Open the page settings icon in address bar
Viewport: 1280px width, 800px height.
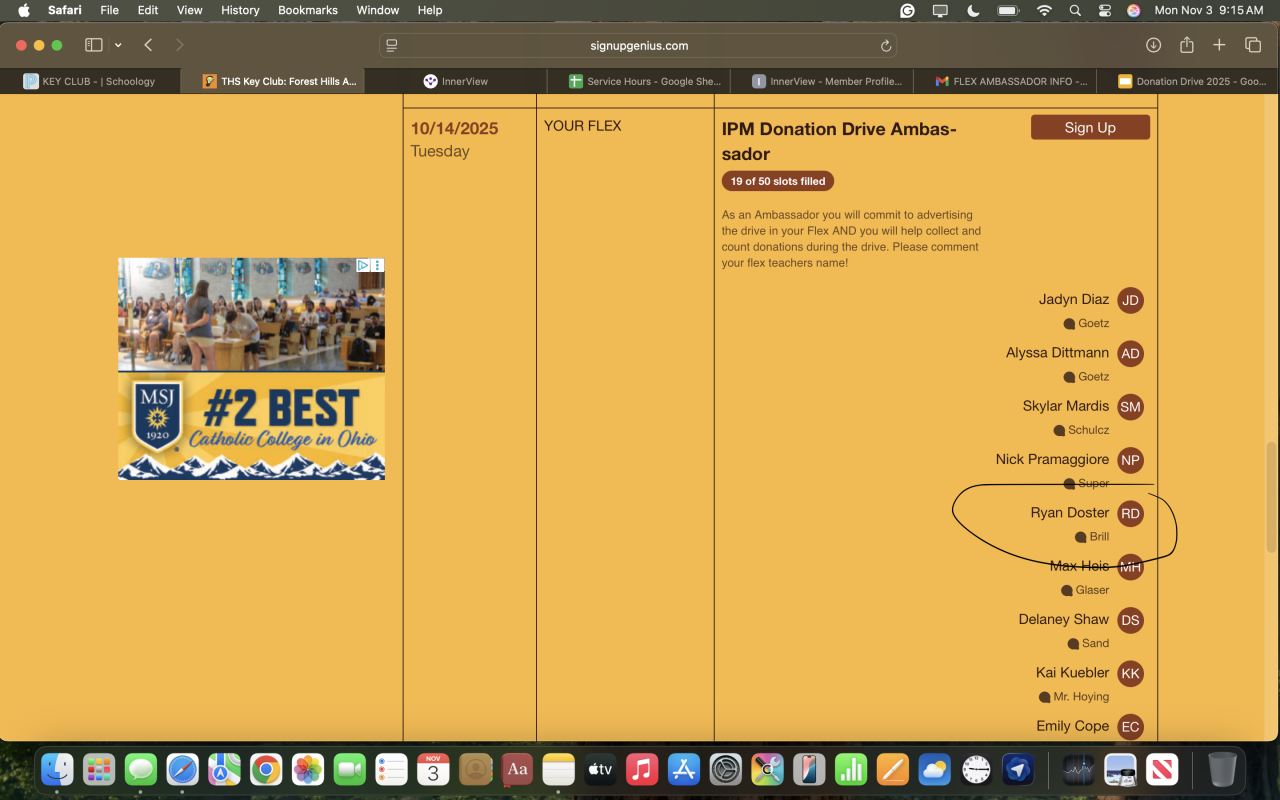tap(392, 46)
